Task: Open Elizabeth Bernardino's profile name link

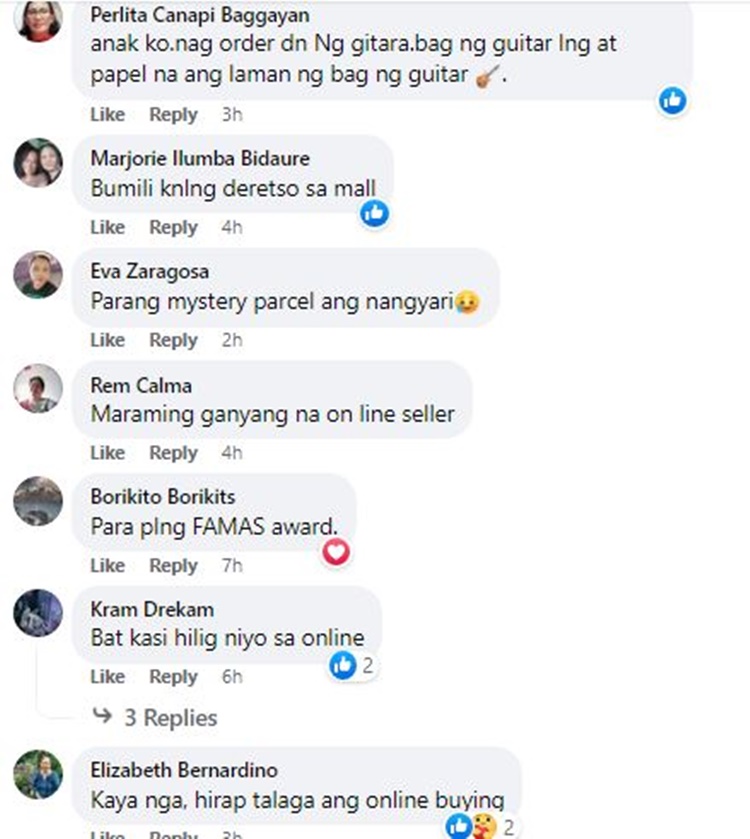Action: (184, 771)
